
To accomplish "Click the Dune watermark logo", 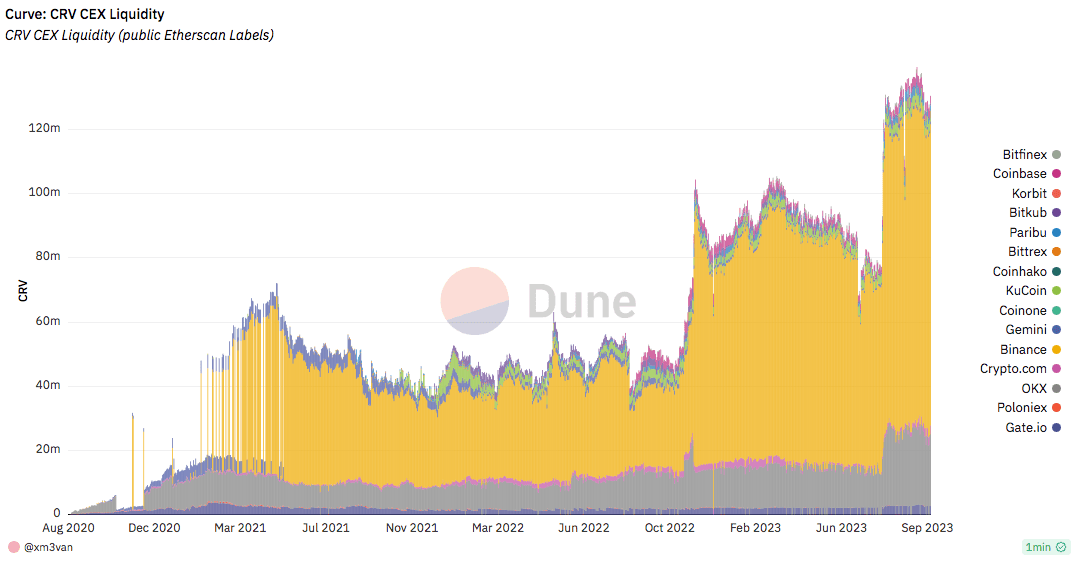I will 539,301.
